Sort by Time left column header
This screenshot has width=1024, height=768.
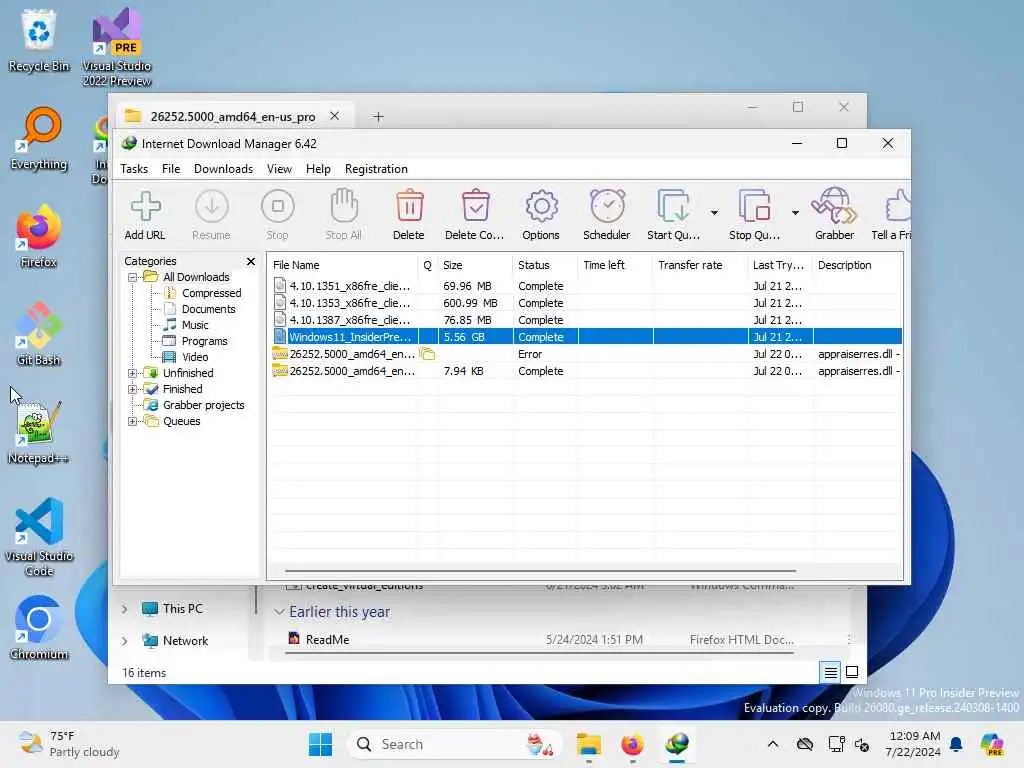tap(615, 265)
